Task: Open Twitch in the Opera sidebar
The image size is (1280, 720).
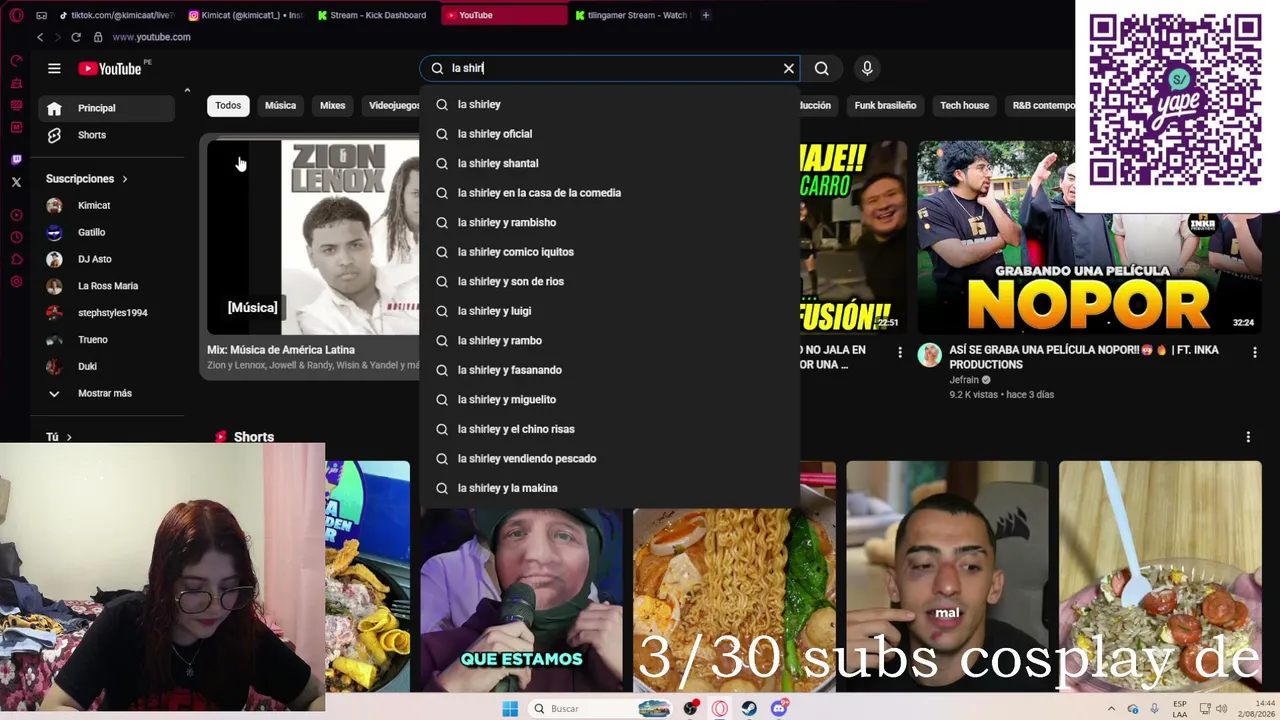Action: click(x=16, y=160)
